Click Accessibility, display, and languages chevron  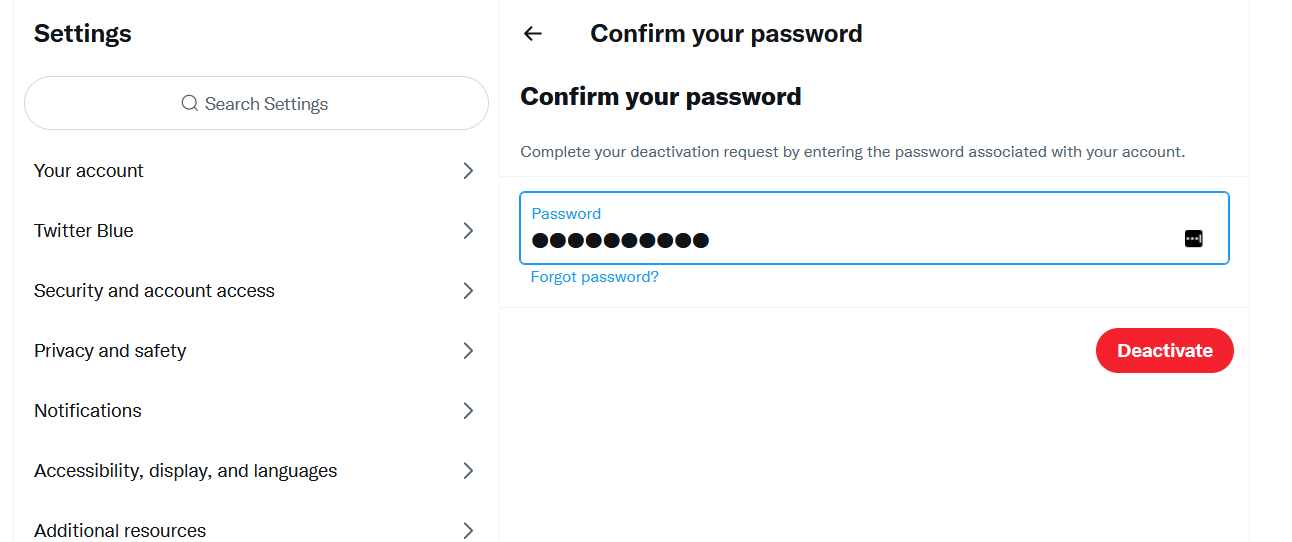(x=468, y=471)
